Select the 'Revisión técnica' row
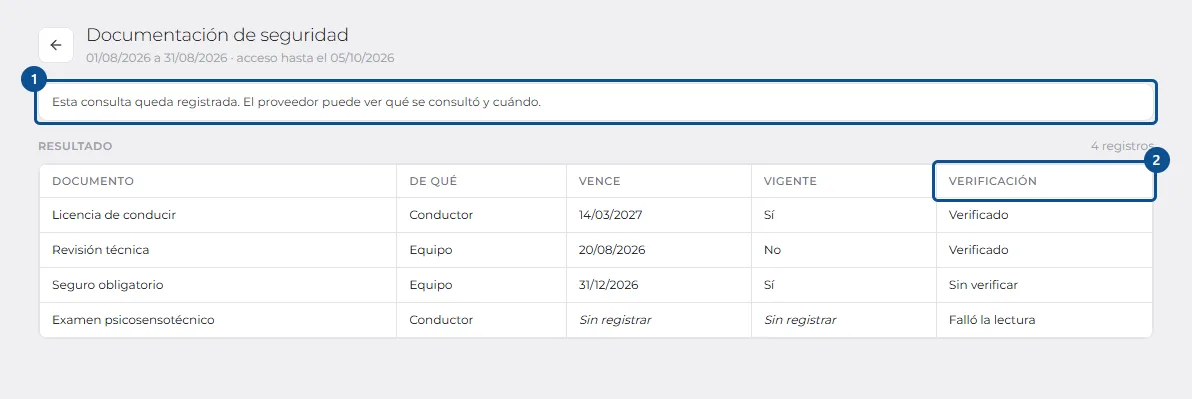 click(x=596, y=250)
